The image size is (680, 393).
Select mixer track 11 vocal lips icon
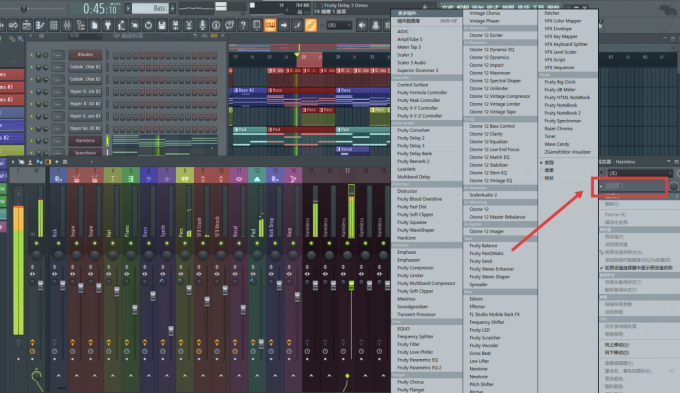pos(239,179)
